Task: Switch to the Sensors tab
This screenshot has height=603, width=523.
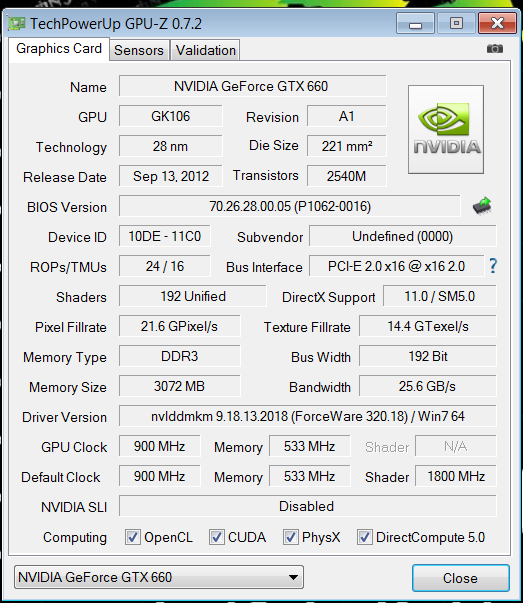Action: point(139,50)
